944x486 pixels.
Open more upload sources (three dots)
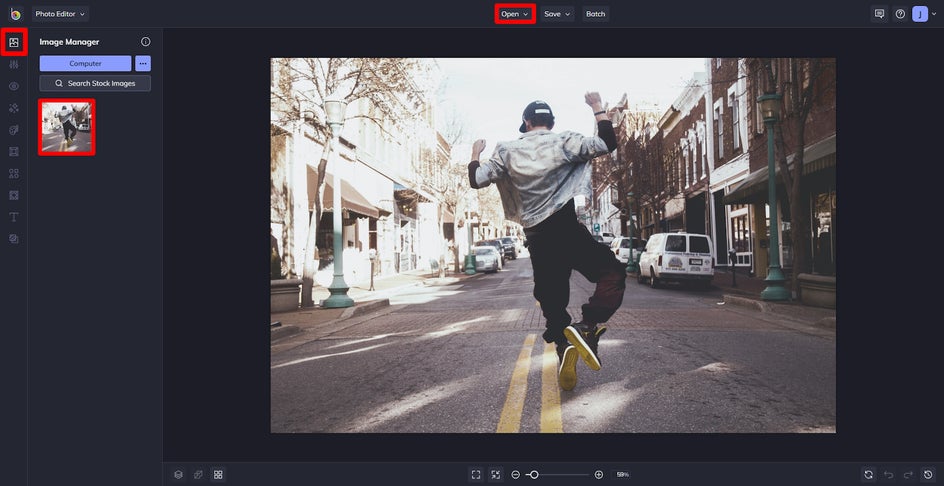point(143,63)
